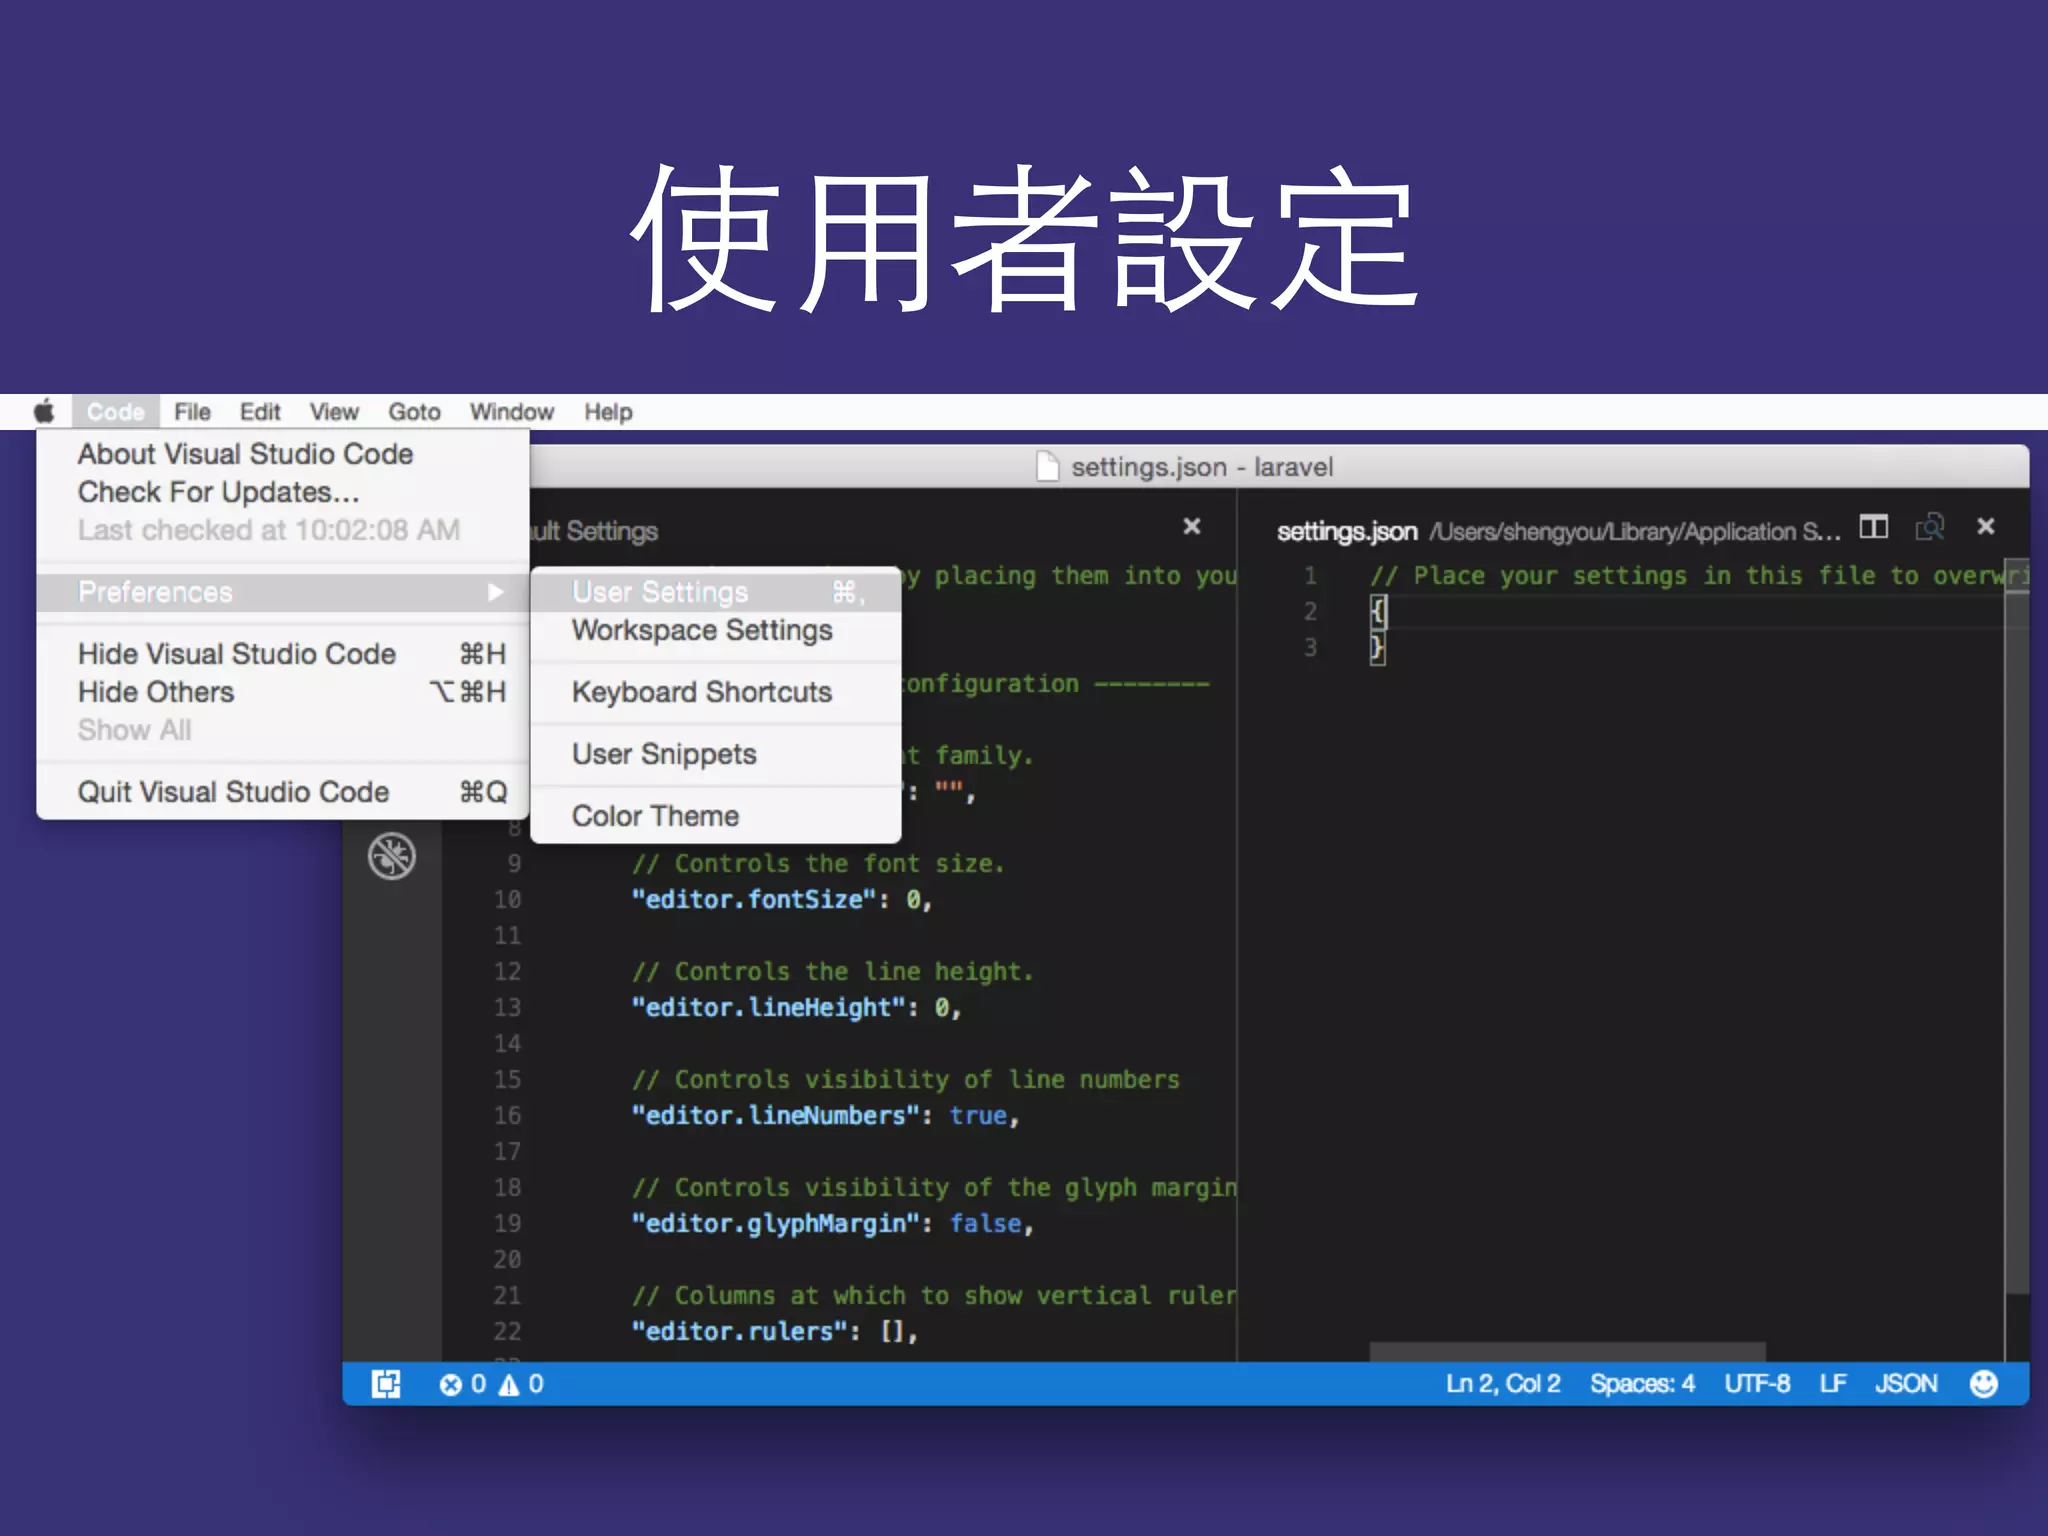Screen dimensions: 2048x1536
Task: Close the Default Settings editor
Action: tap(1192, 526)
